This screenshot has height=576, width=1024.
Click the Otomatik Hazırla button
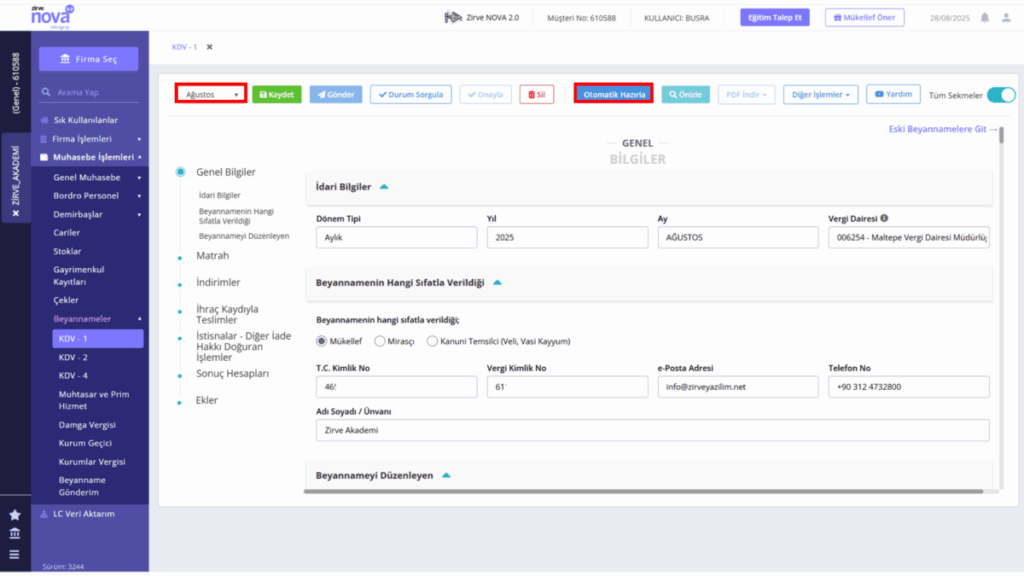coord(614,94)
